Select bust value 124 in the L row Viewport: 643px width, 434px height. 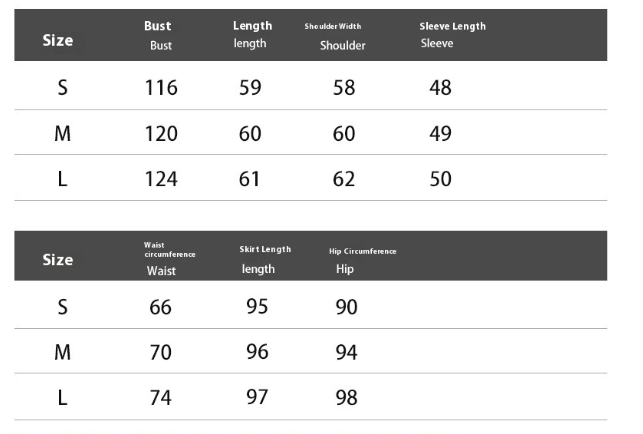coord(160,180)
